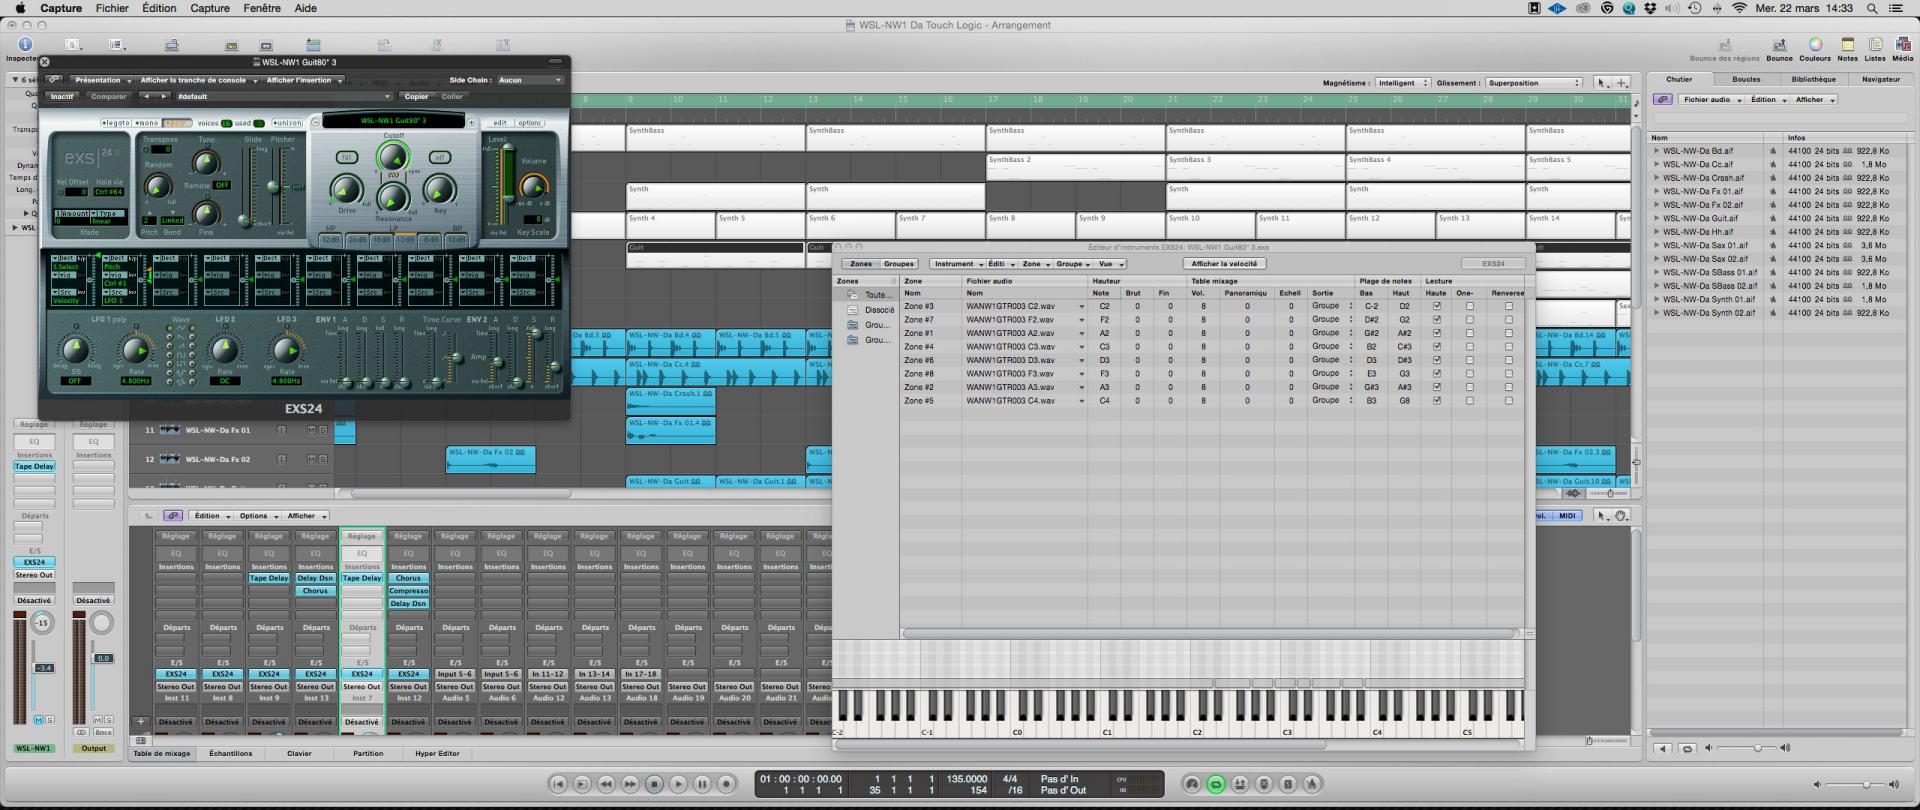This screenshot has height=810, width=1920.
Task: Toggle the green Cycle mode button
Action: pyautogui.click(x=1216, y=785)
